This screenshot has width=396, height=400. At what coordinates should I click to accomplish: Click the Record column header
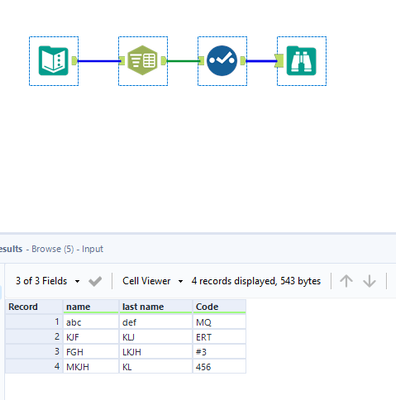coord(34,307)
